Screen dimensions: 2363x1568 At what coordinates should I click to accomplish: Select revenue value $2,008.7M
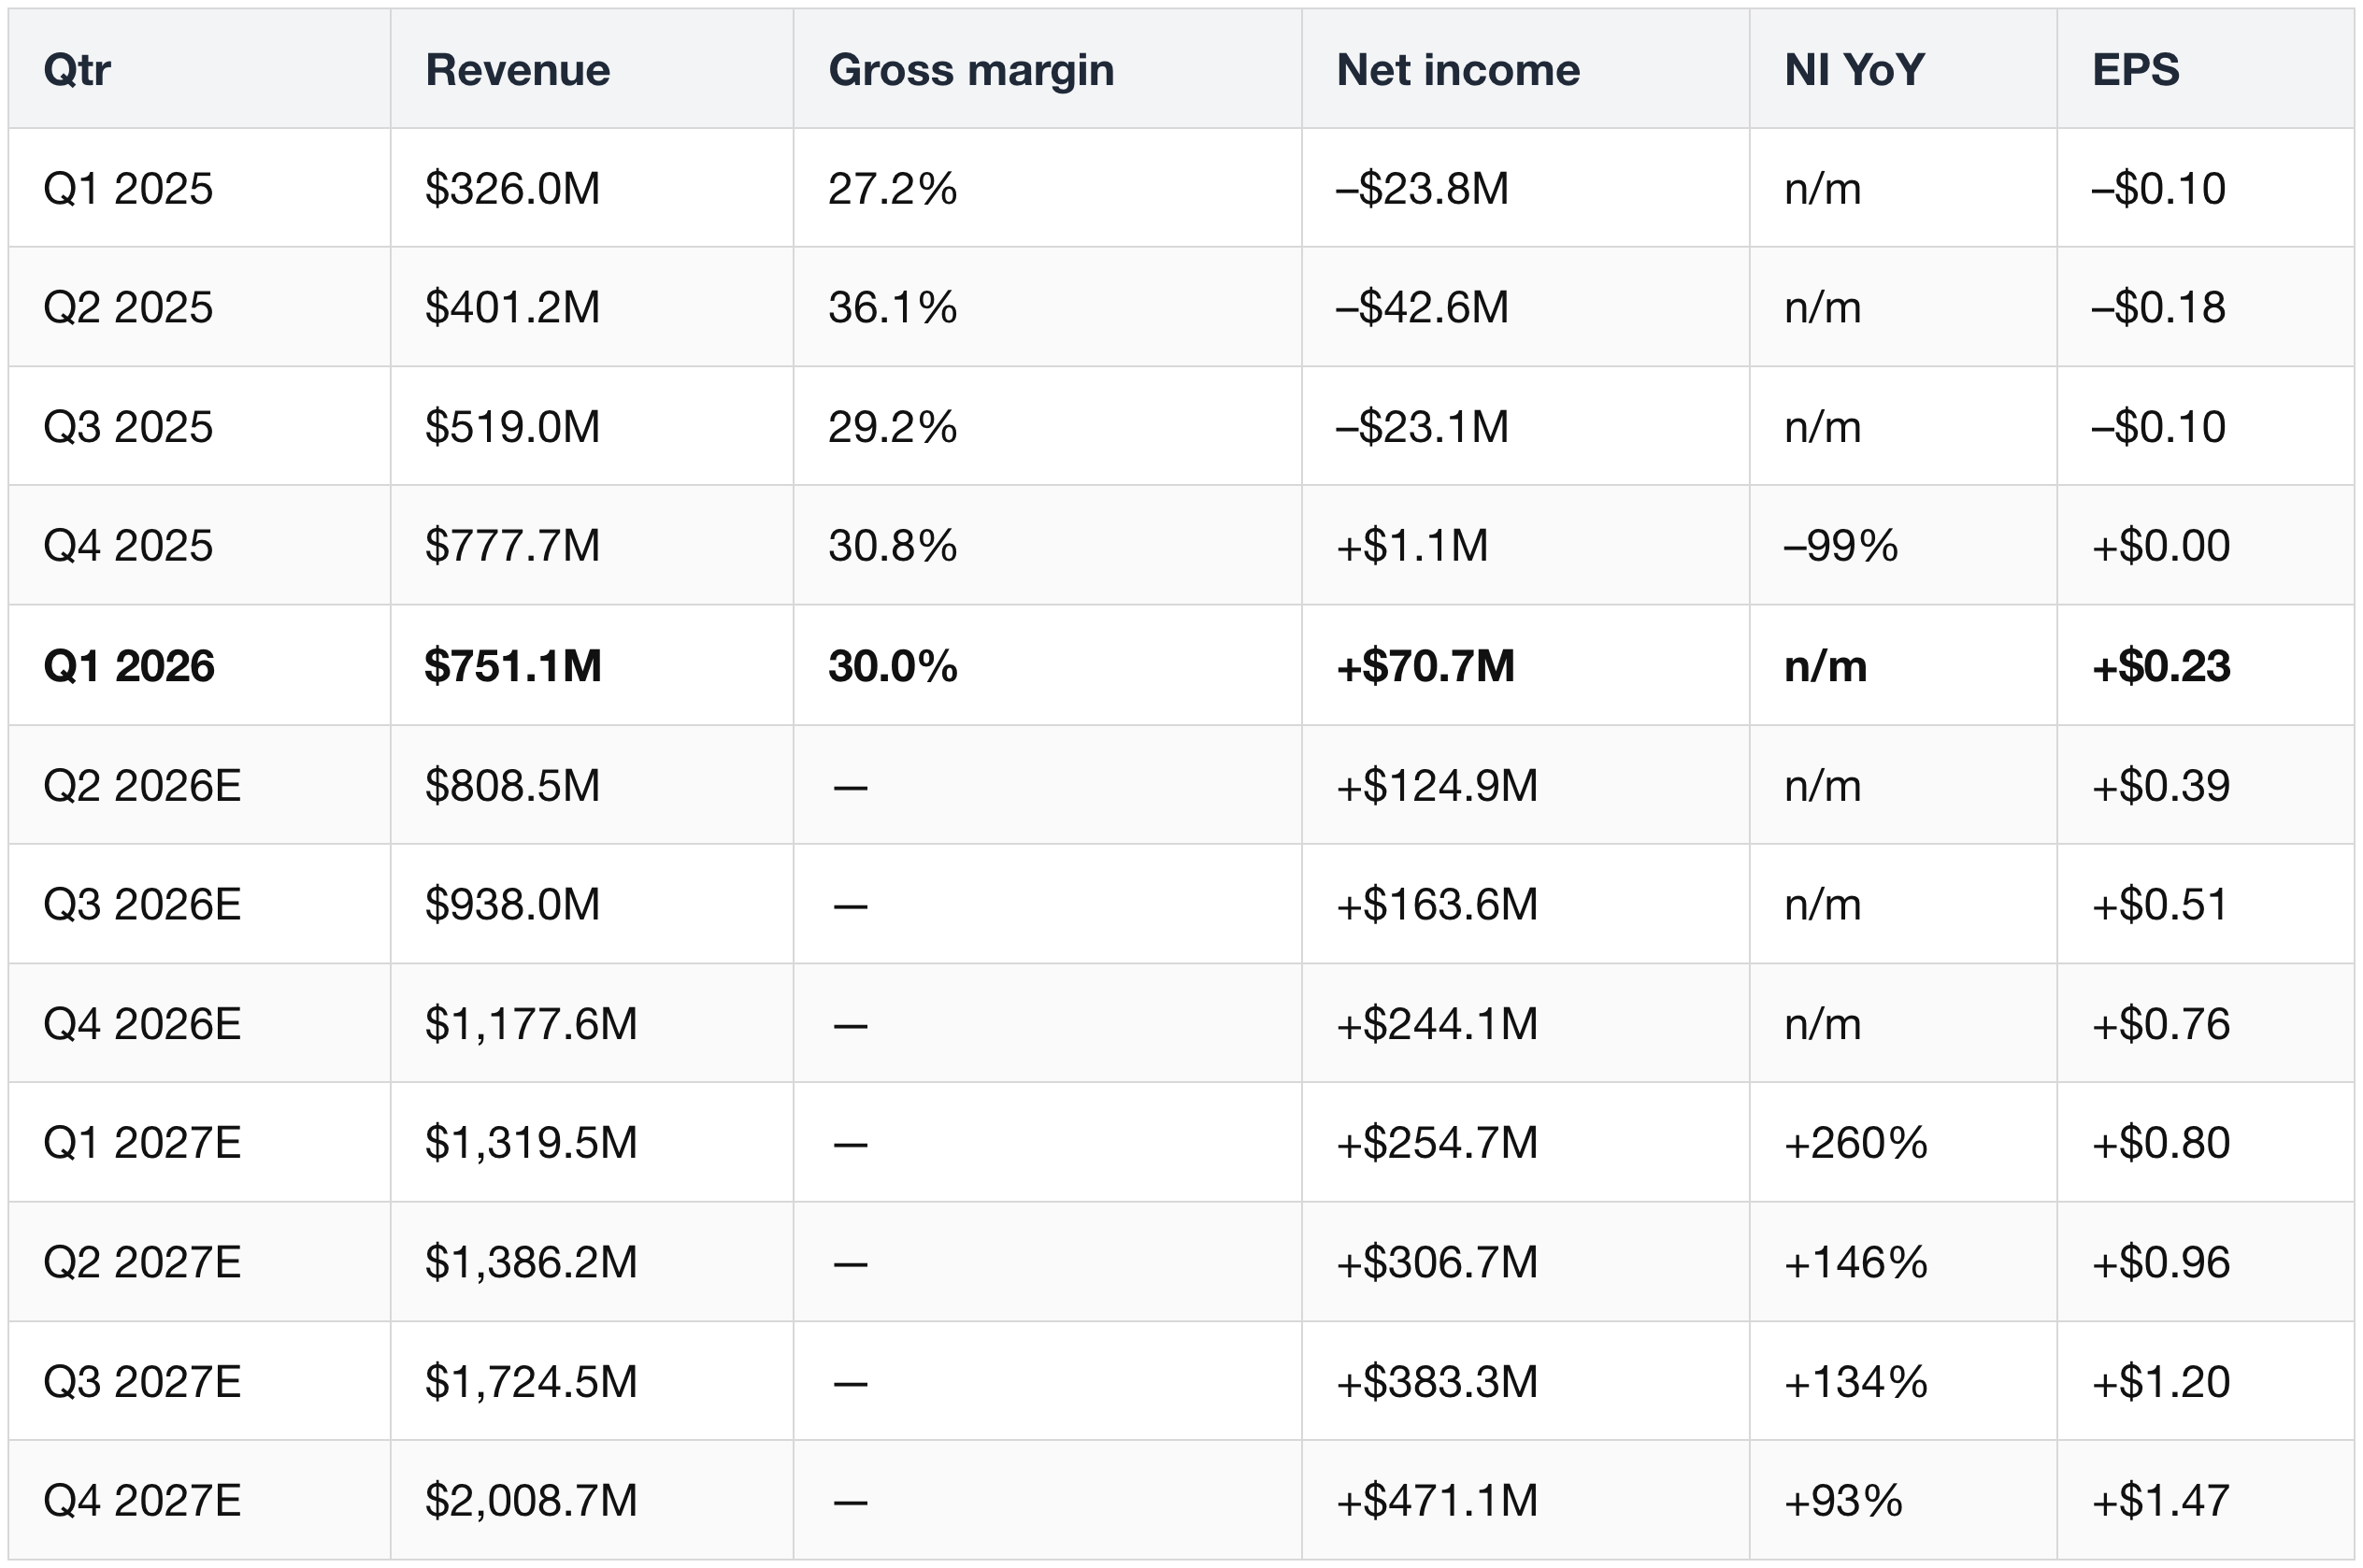[x=531, y=1501]
